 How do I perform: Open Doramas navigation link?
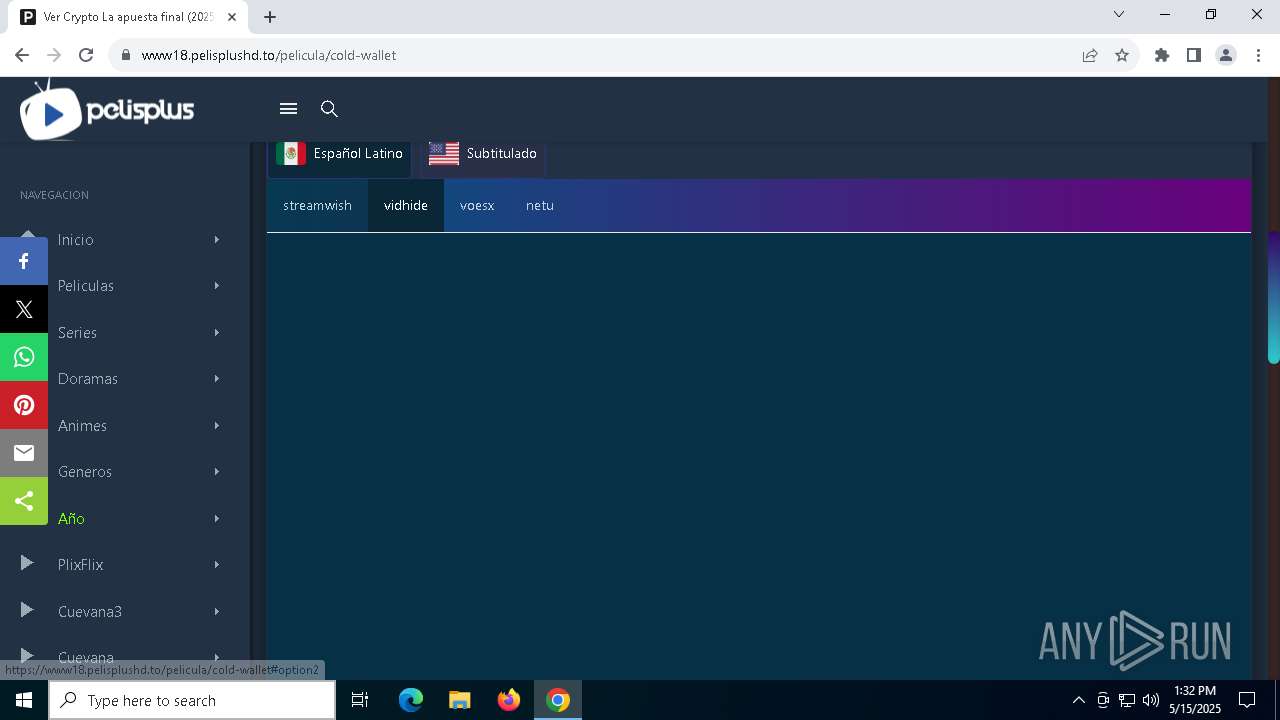tap(88, 379)
